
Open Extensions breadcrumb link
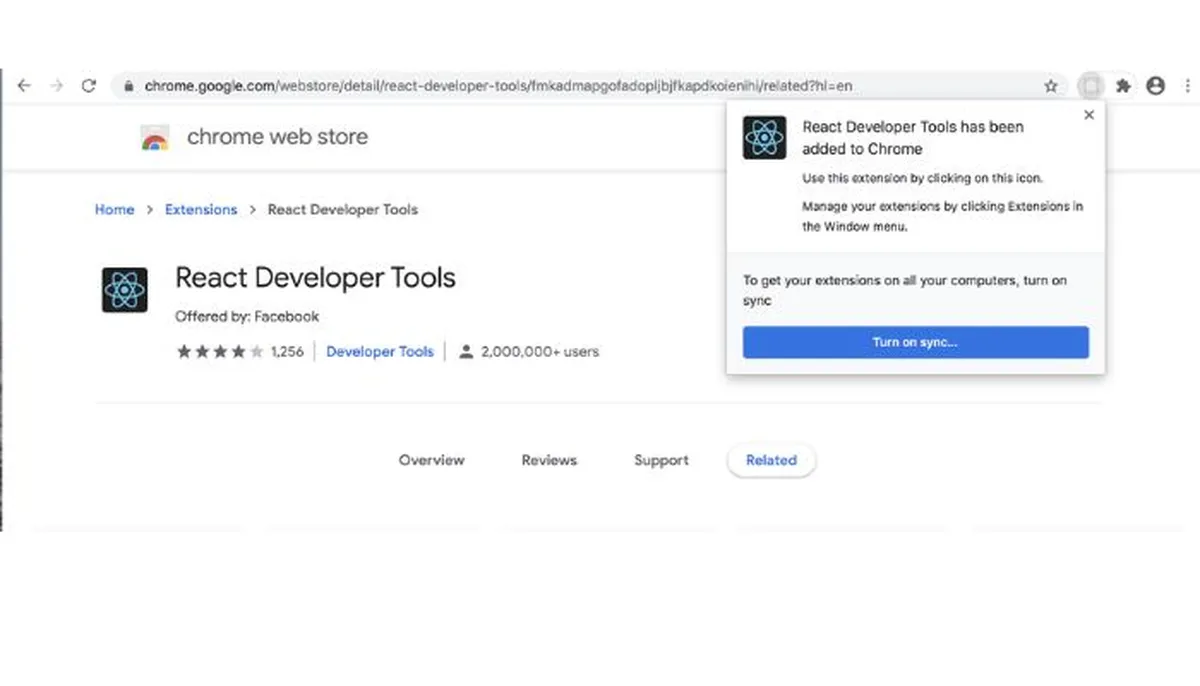coord(201,210)
